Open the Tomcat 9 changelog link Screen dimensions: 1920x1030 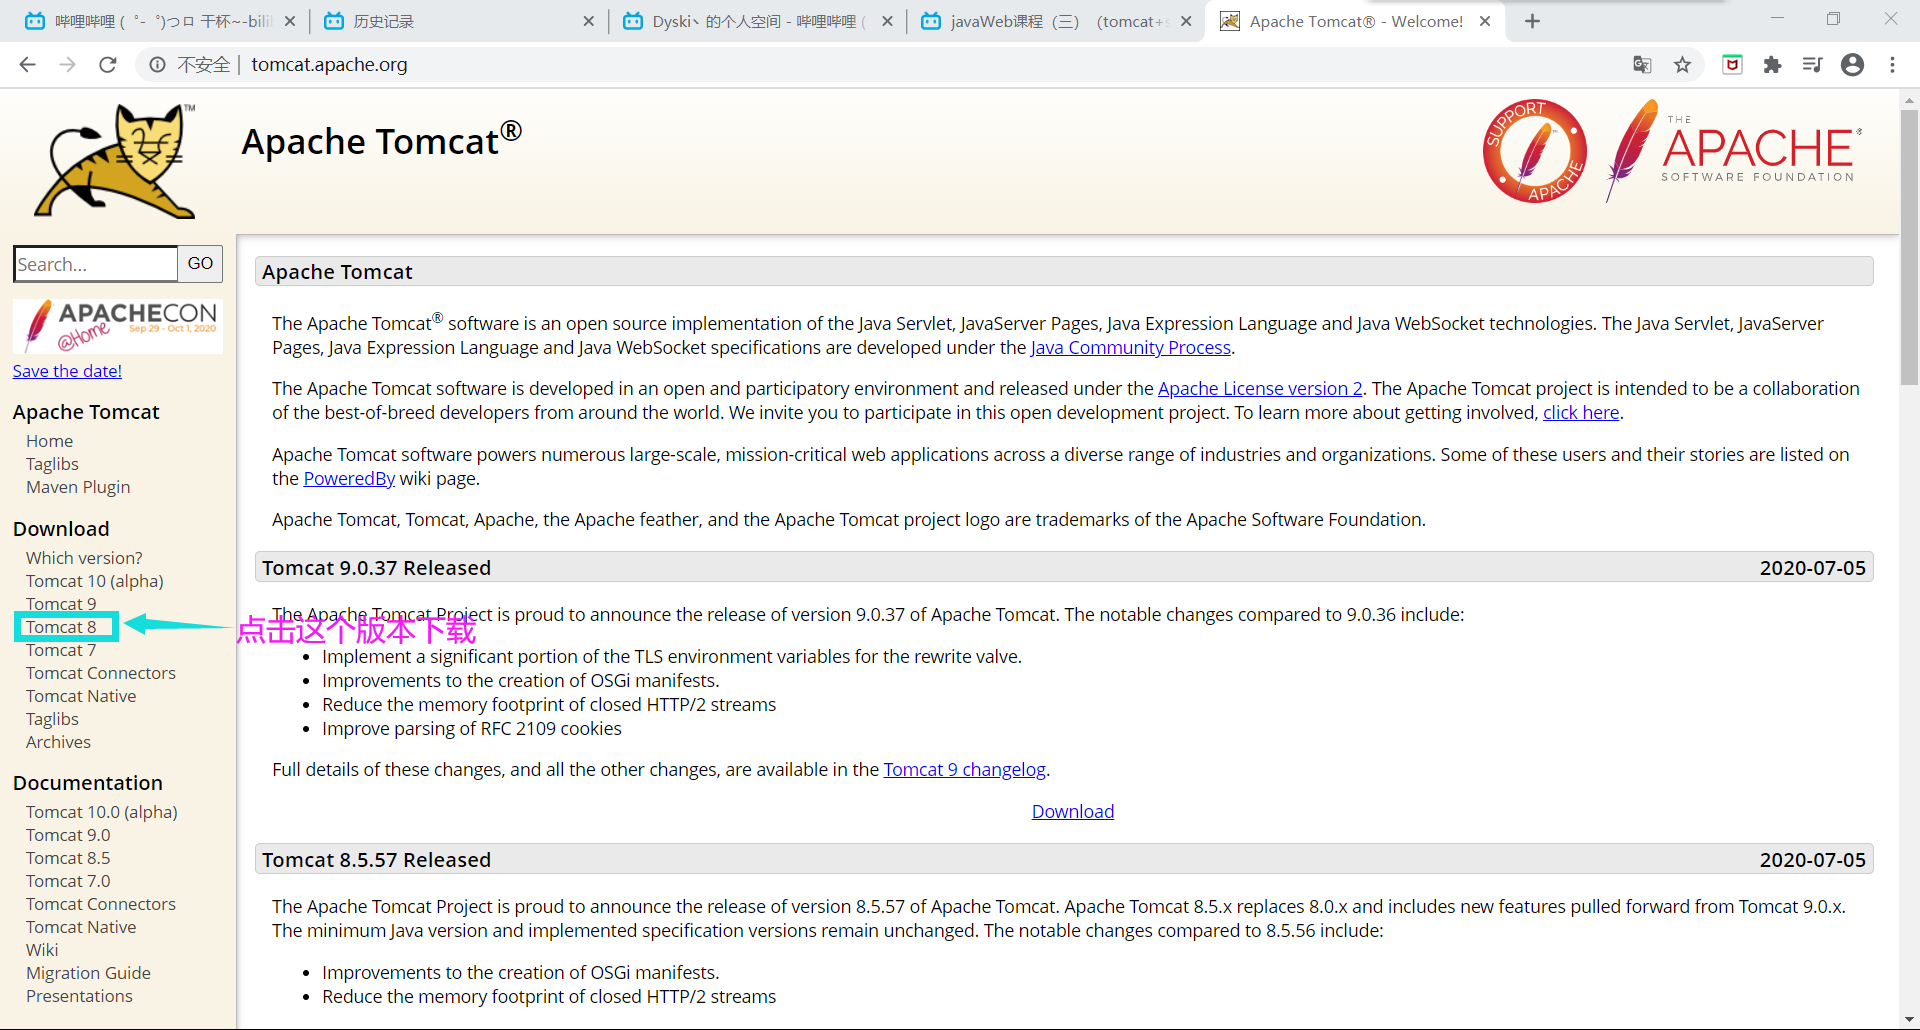964,770
